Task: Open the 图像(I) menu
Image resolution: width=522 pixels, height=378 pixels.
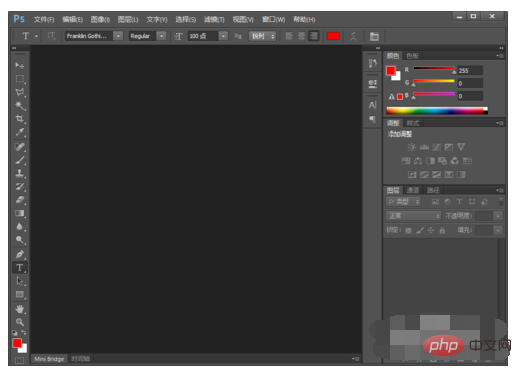Action: click(100, 20)
